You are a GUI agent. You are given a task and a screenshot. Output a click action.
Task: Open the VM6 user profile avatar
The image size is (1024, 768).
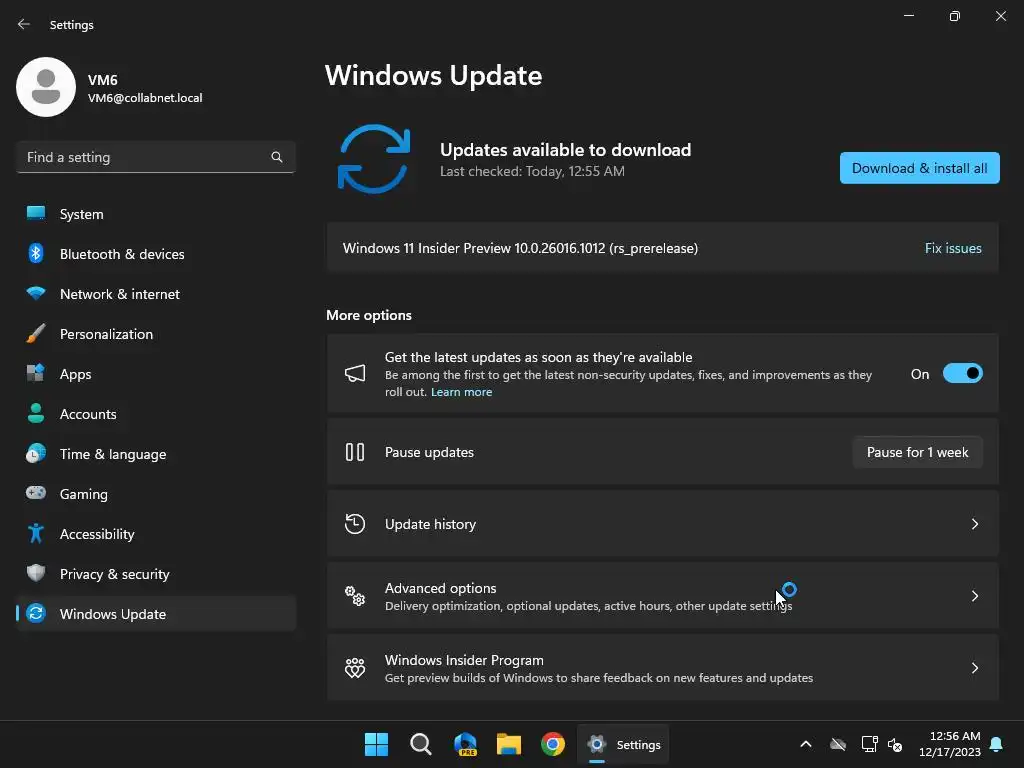point(46,87)
